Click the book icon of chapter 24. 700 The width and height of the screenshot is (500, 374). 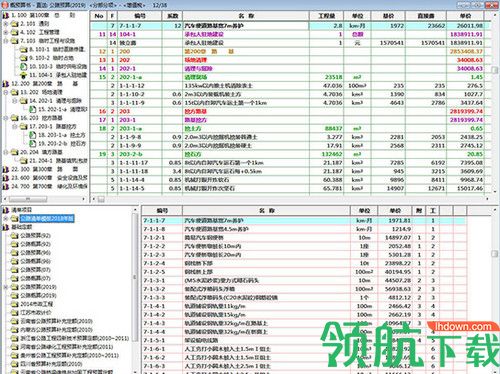tap(6, 186)
